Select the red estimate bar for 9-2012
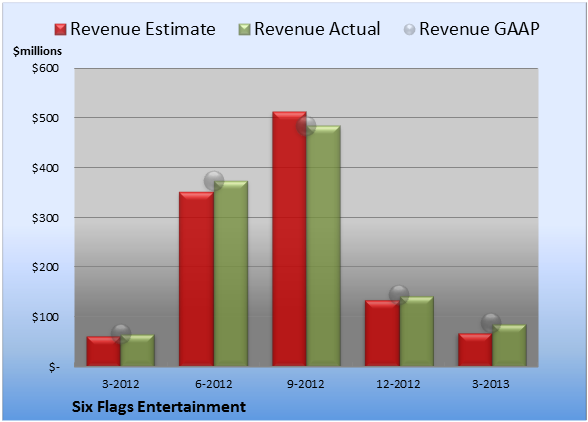 coord(289,239)
